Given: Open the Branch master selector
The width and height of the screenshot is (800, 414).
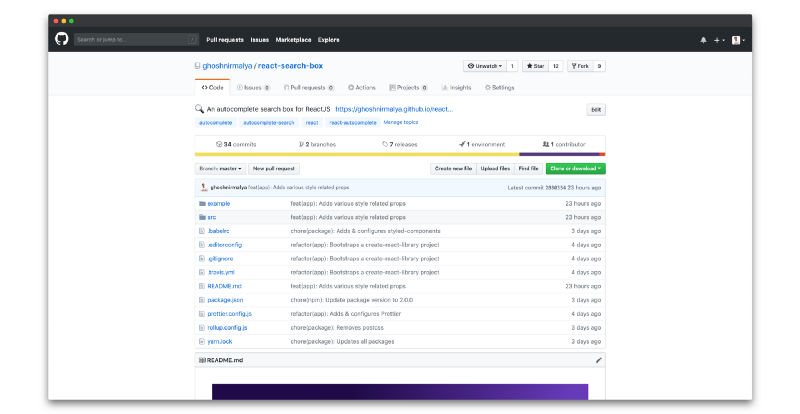Looking at the screenshot, I should coord(220,169).
